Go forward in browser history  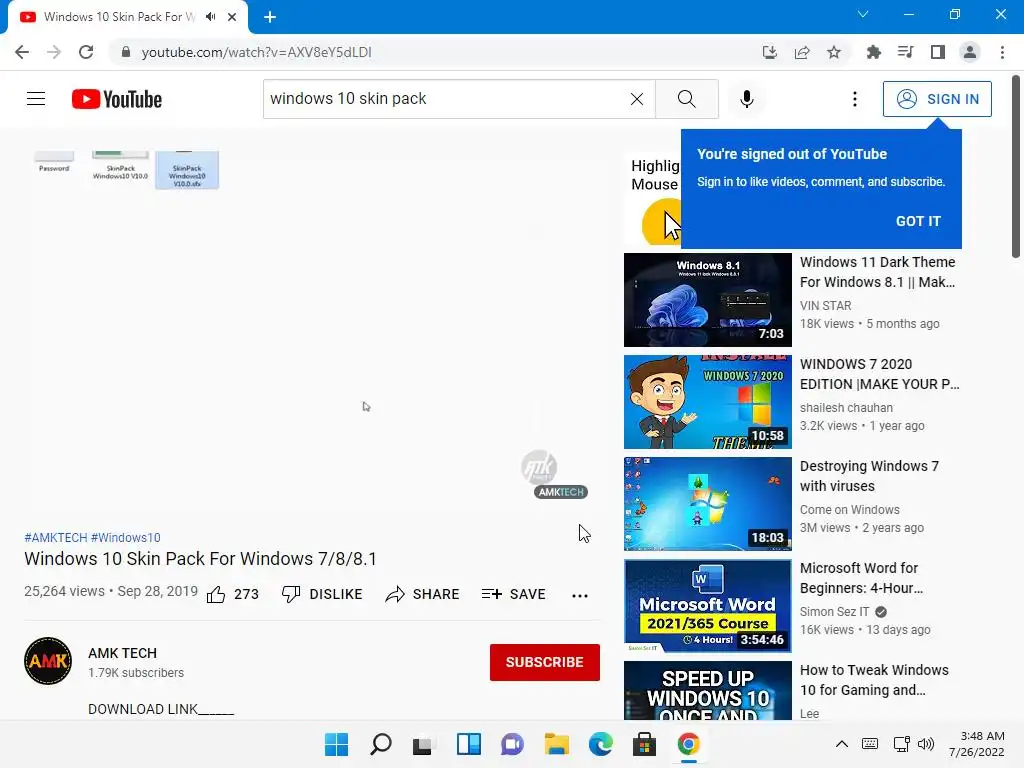[54, 52]
